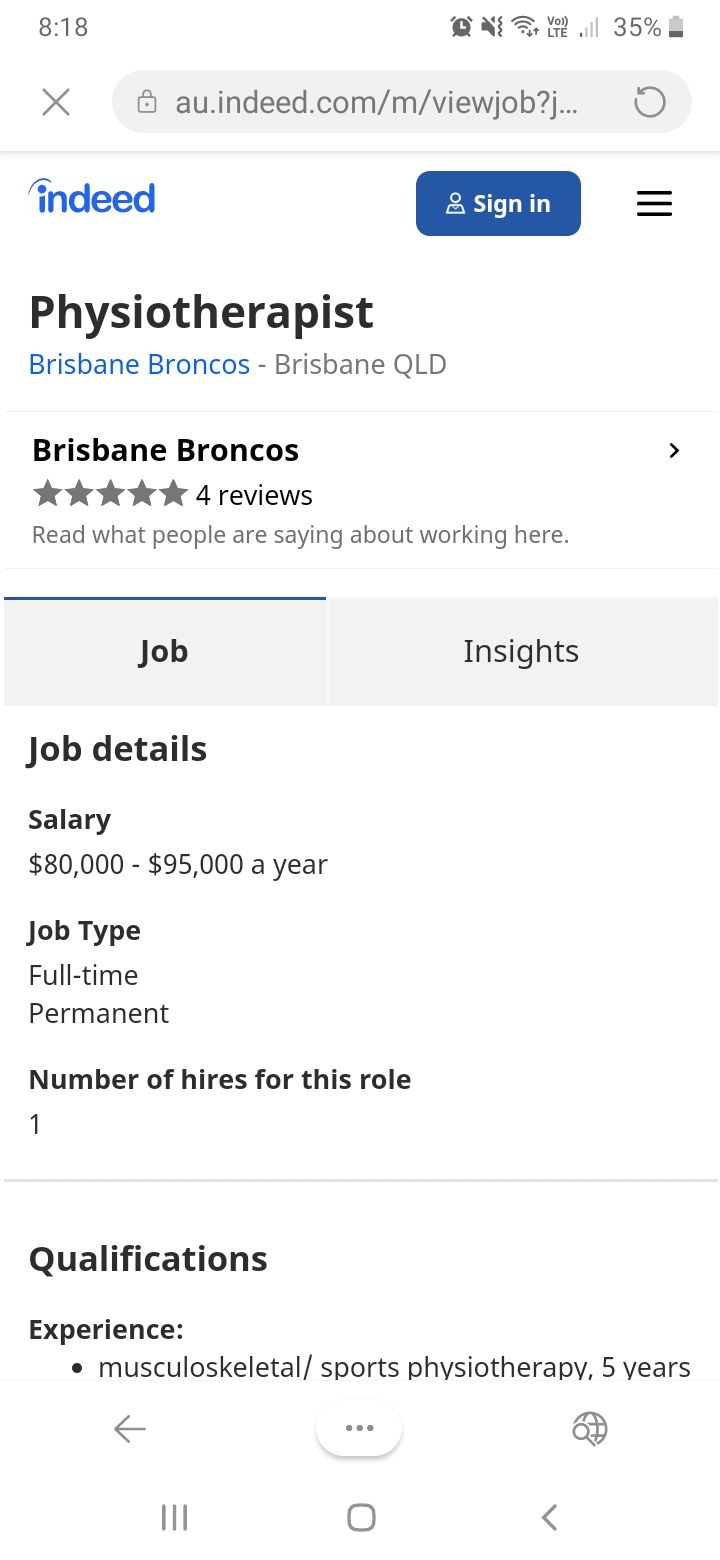720x1560 pixels.
Task: Select the Job tab
Action: 164,651
